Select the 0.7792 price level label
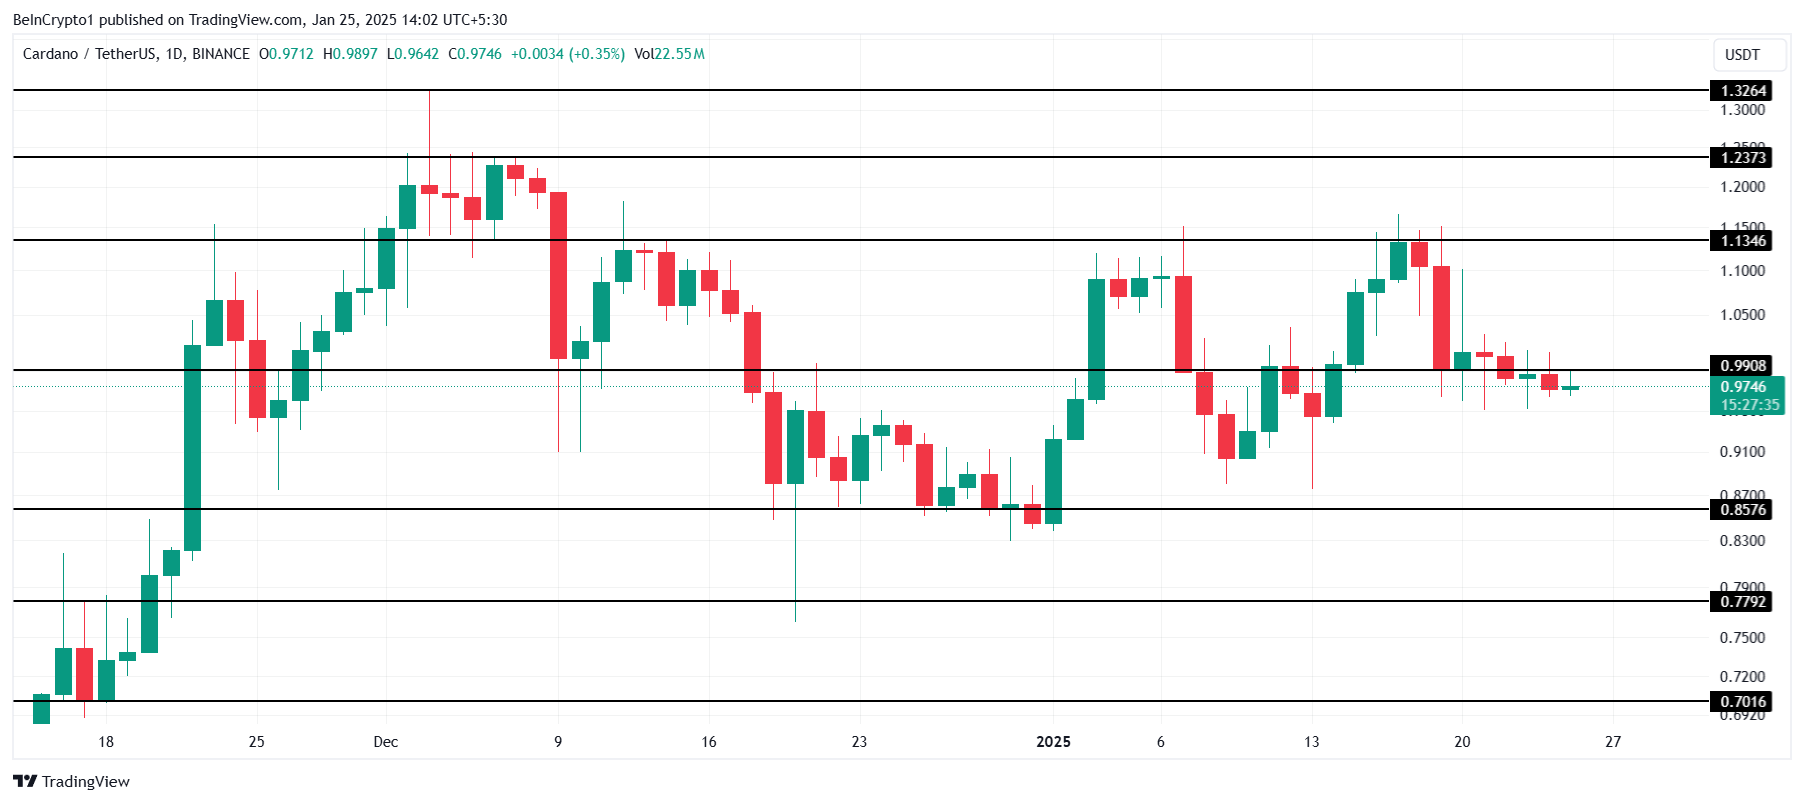 pos(1741,601)
